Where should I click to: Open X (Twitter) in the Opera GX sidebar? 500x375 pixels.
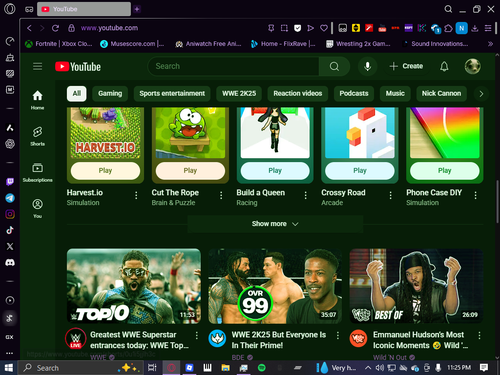point(10,246)
